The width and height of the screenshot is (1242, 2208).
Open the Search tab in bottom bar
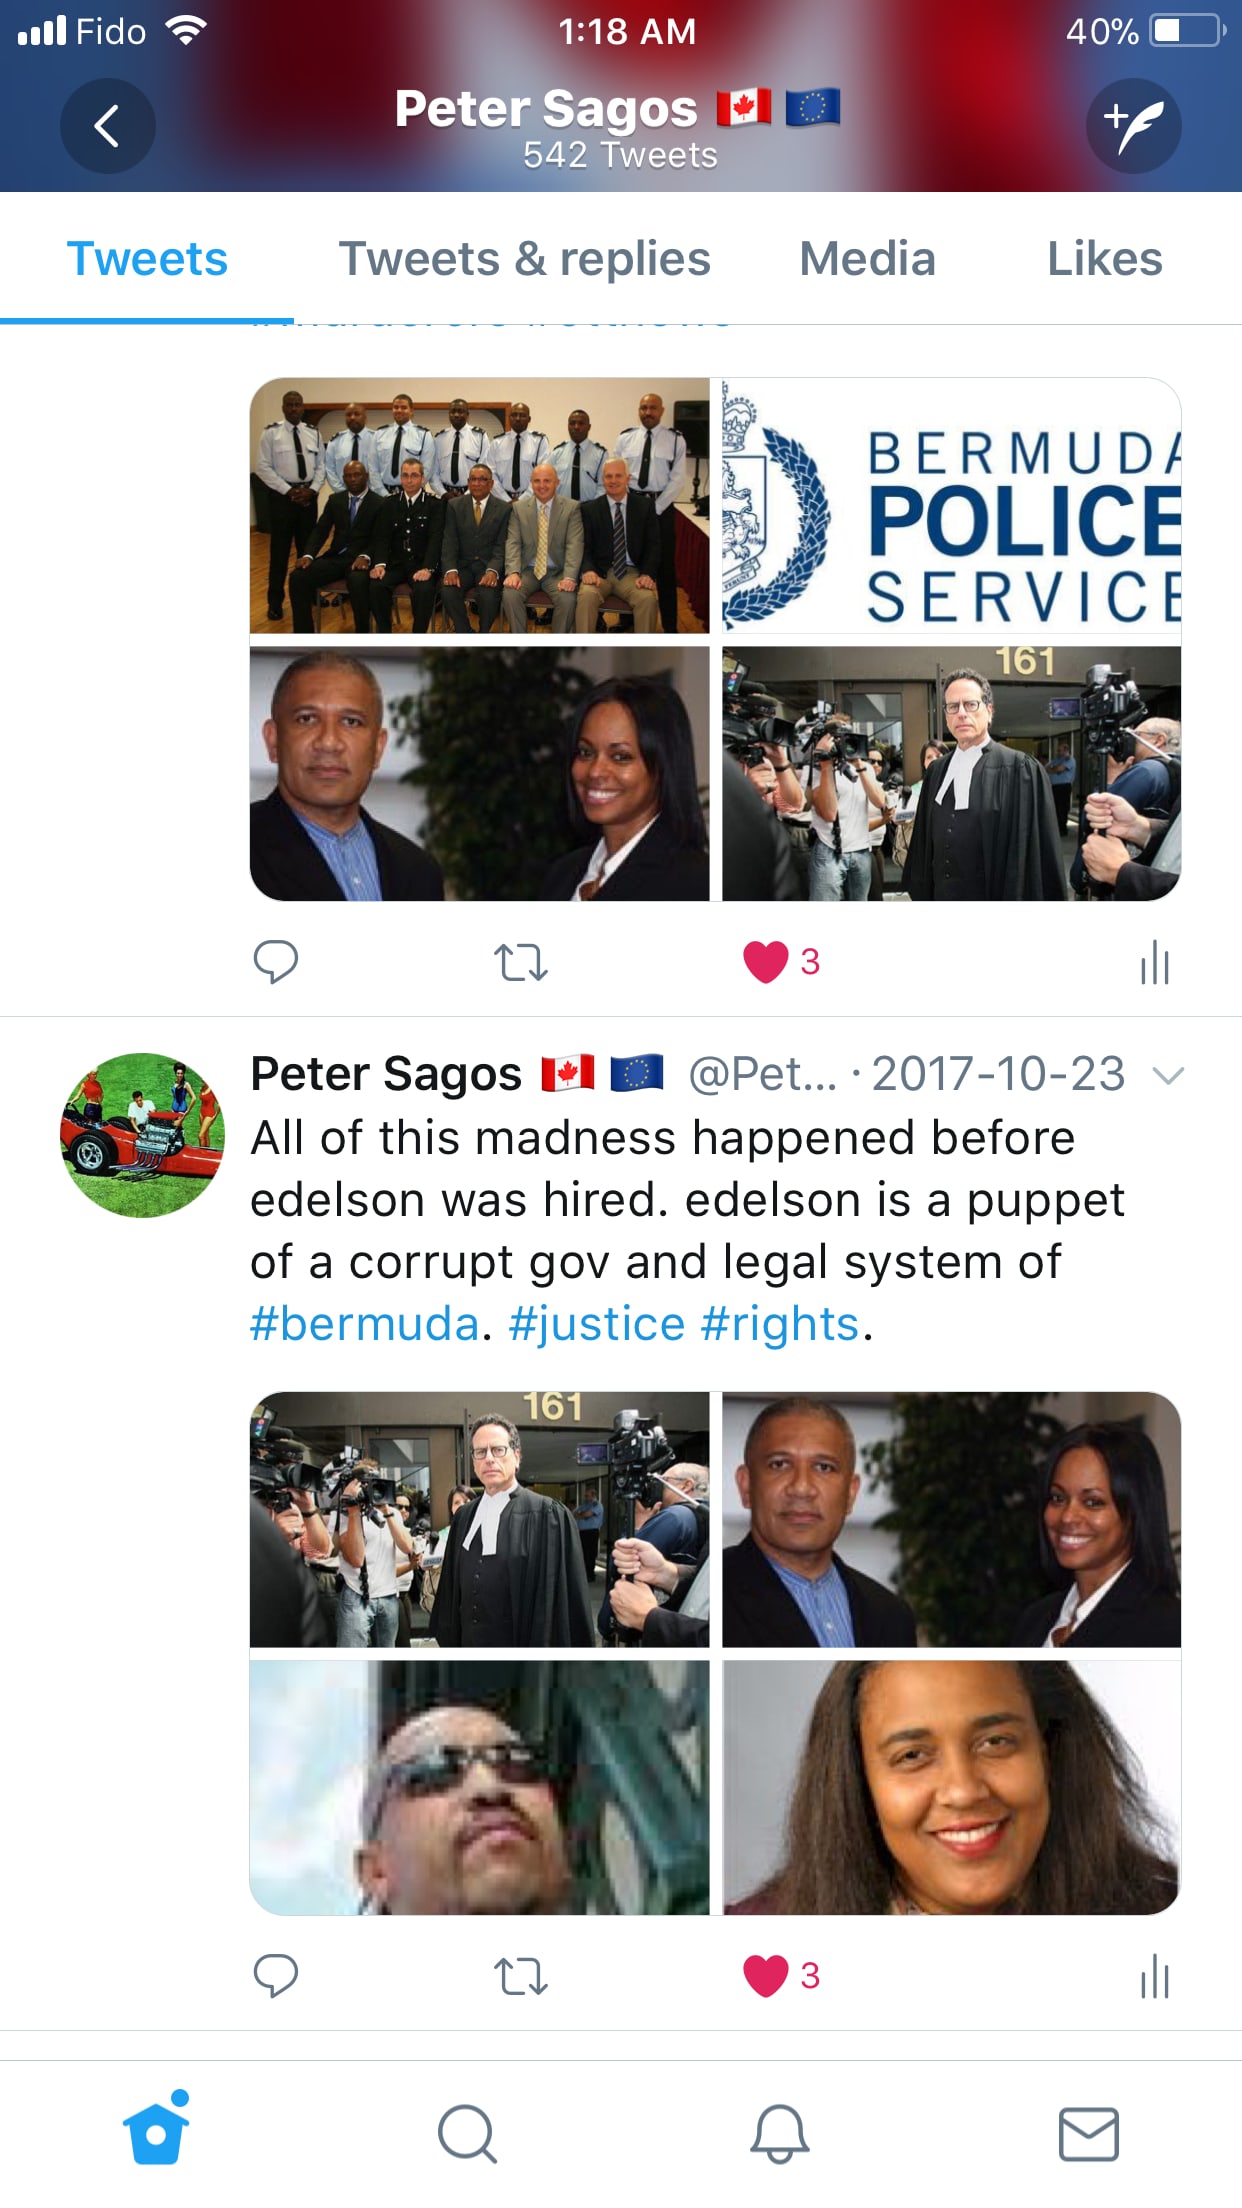pos(467,2134)
